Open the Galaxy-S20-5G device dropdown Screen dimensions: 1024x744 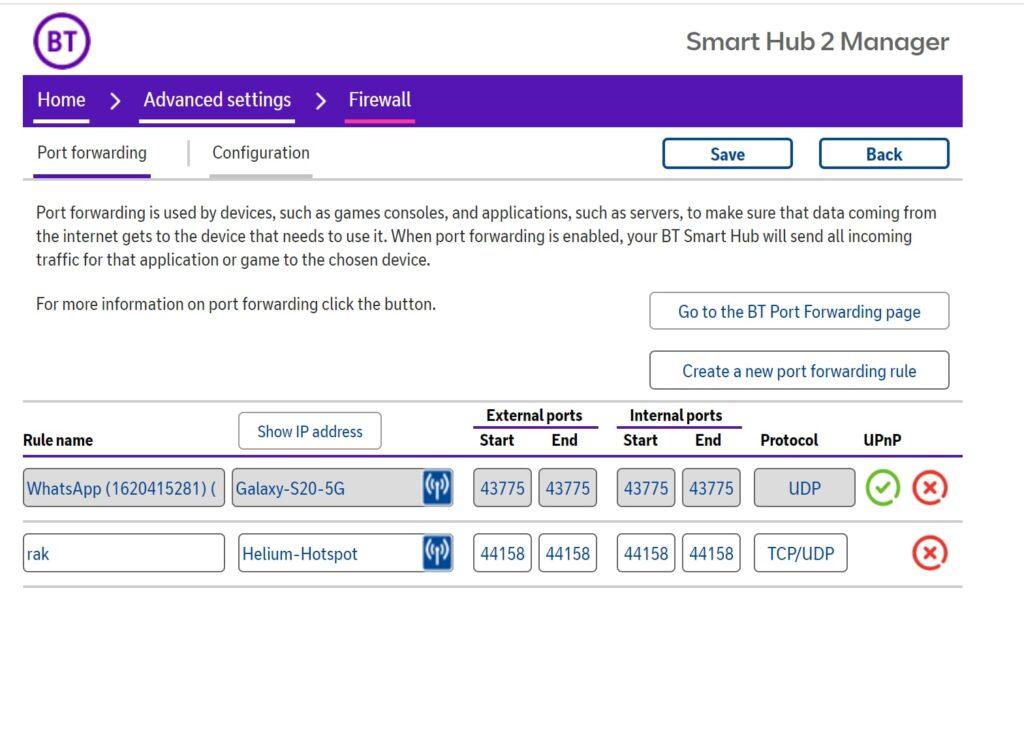coord(342,488)
